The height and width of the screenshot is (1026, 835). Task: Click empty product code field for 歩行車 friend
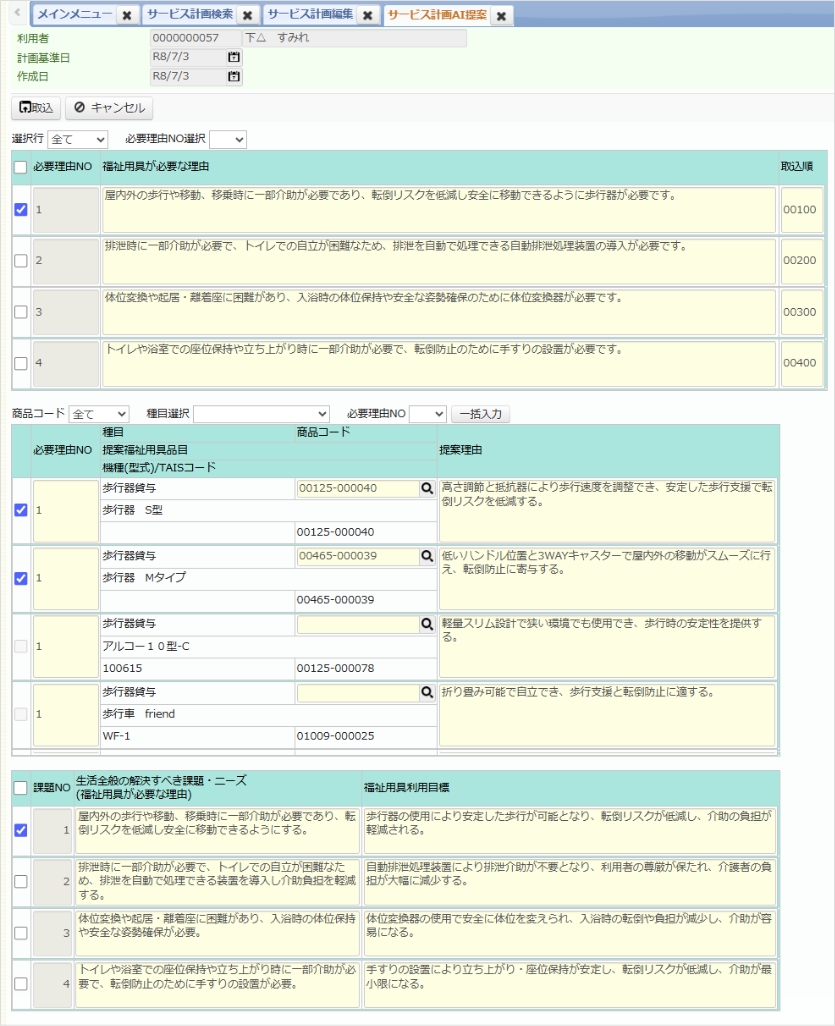[x=358, y=692]
